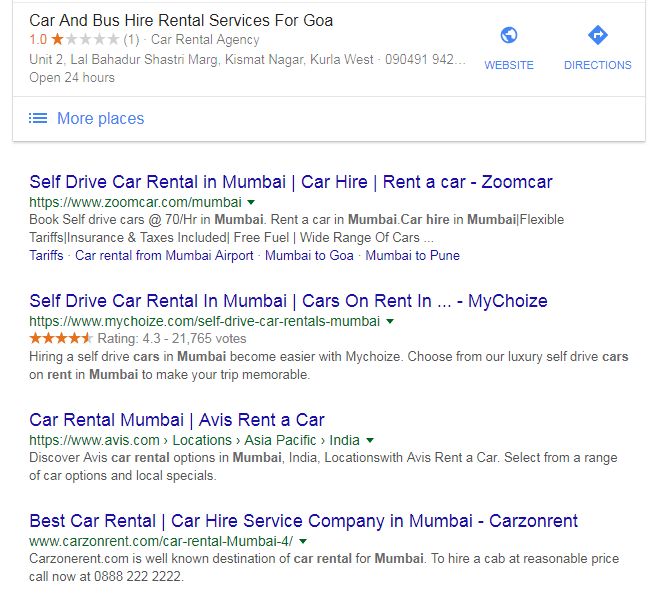Open the Zoomcar Self Drive Car Rental result

point(291,182)
